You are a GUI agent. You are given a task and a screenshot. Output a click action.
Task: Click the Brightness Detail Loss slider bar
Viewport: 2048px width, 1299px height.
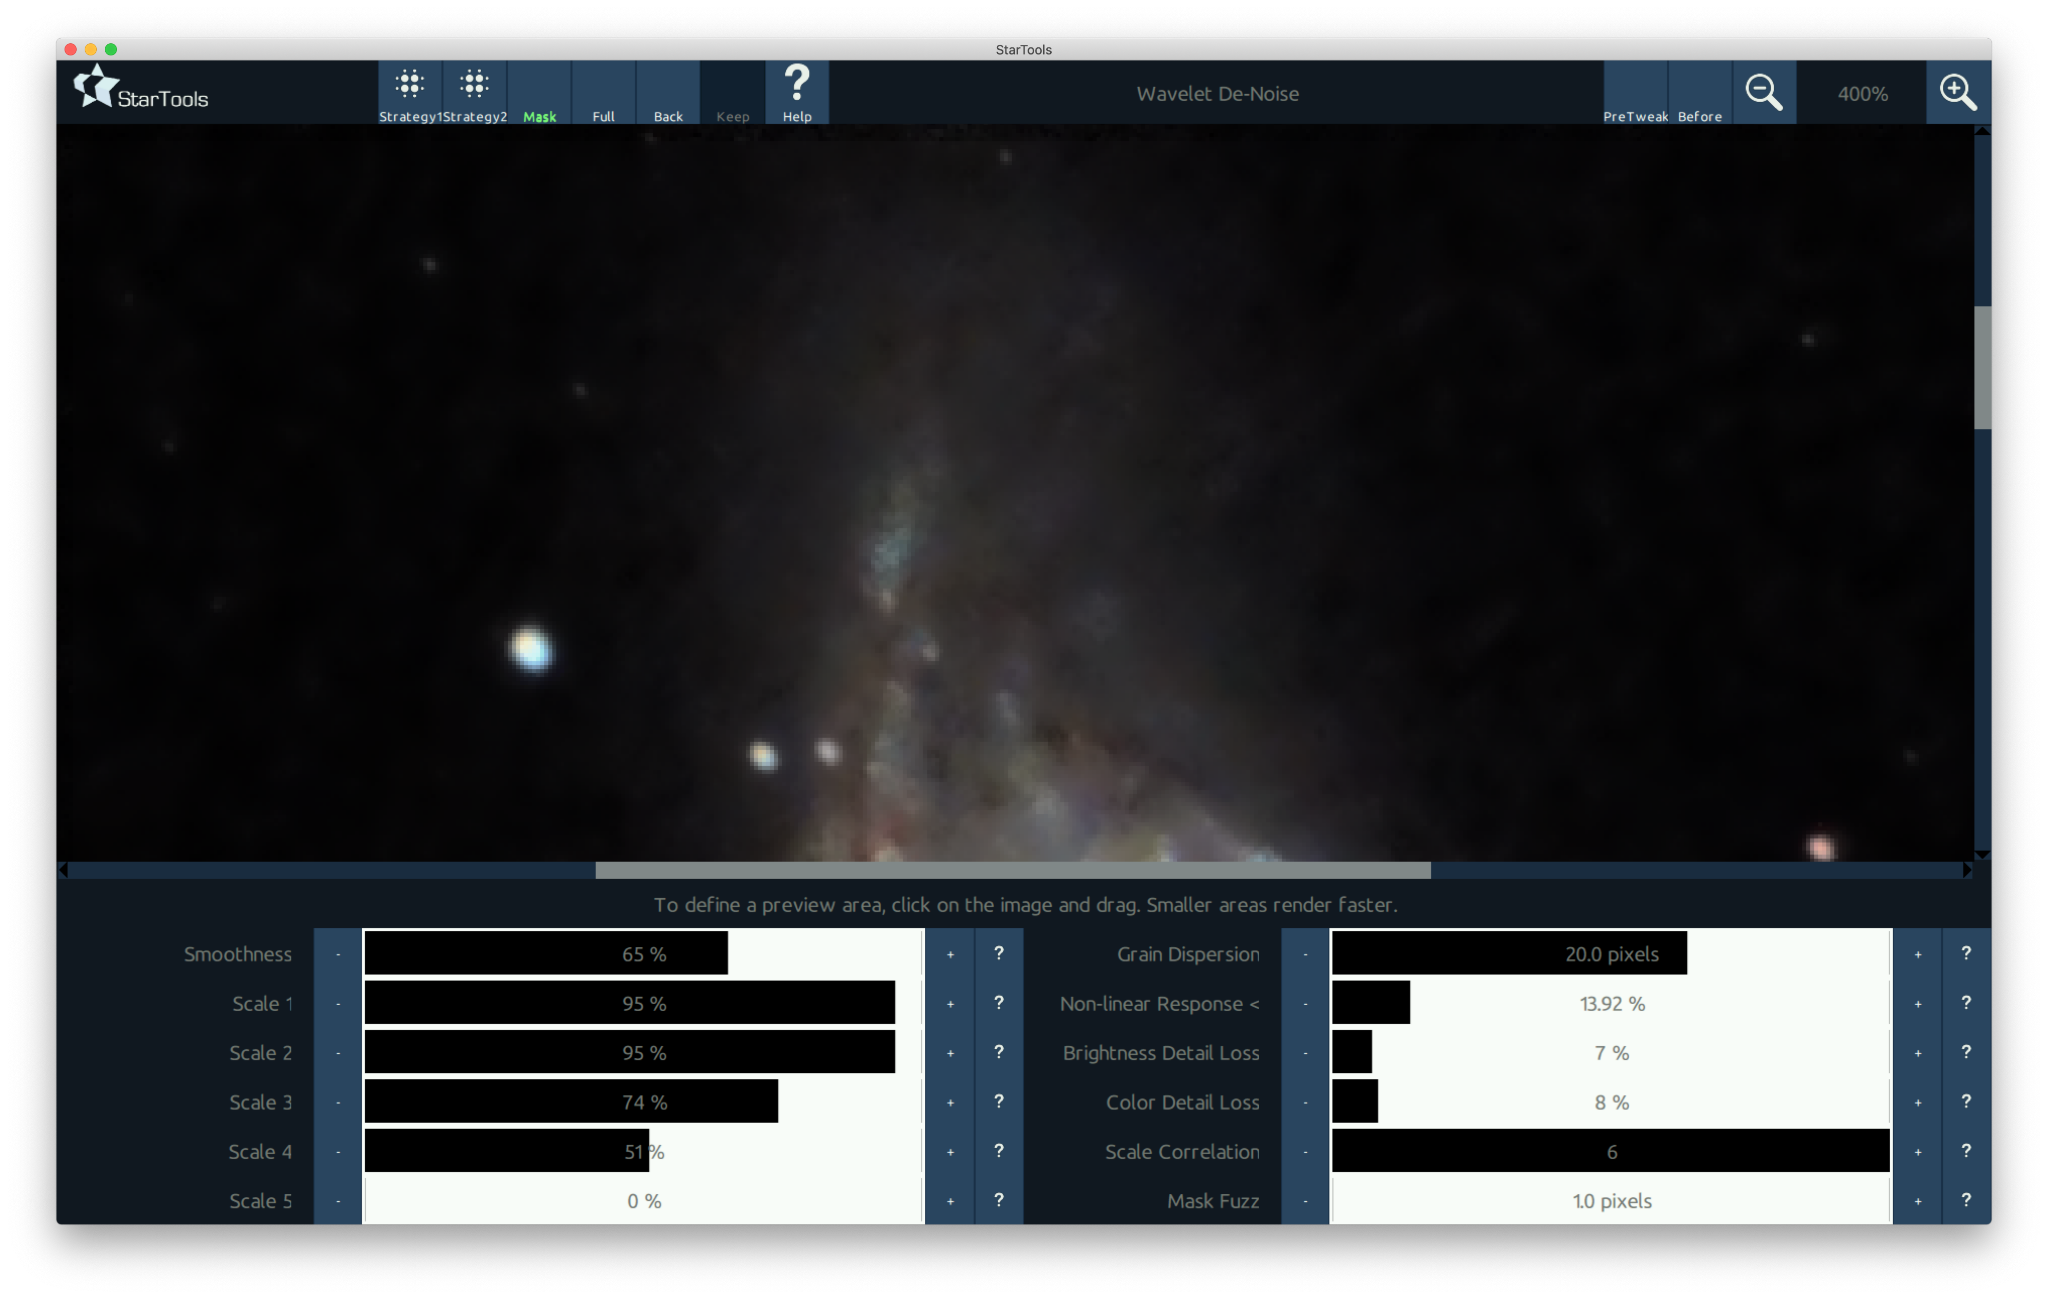tap(1611, 1053)
